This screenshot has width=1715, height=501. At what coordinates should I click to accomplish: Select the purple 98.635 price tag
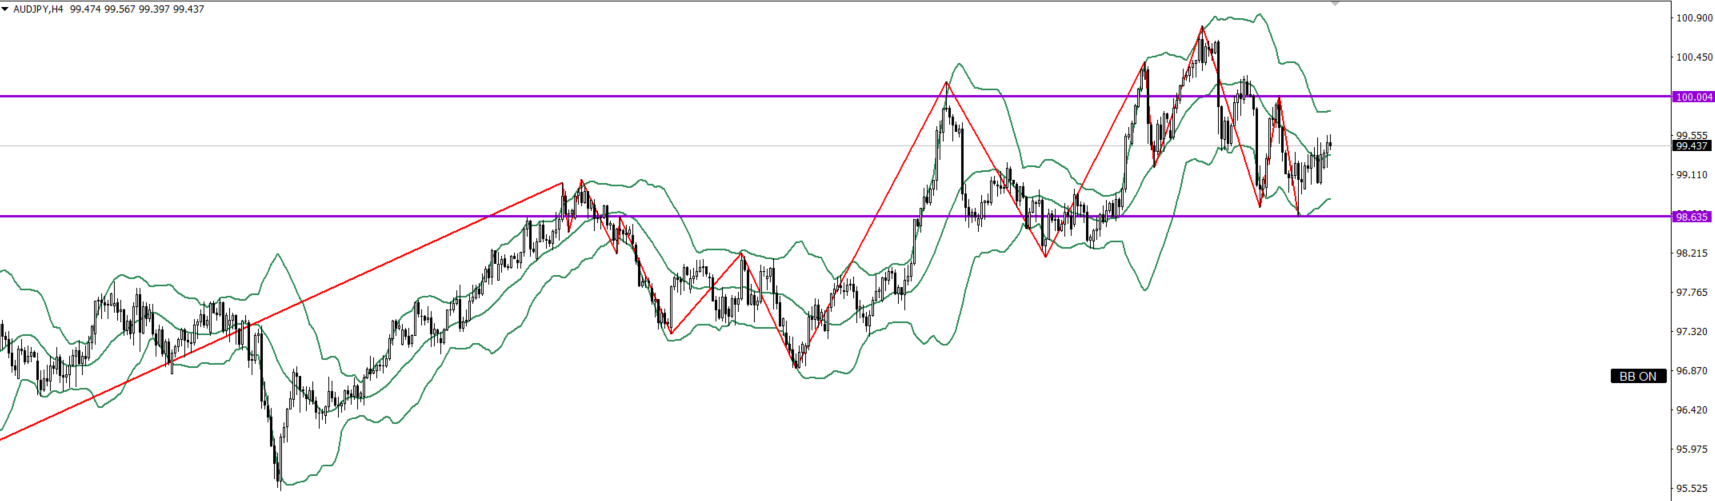pos(1693,216)
